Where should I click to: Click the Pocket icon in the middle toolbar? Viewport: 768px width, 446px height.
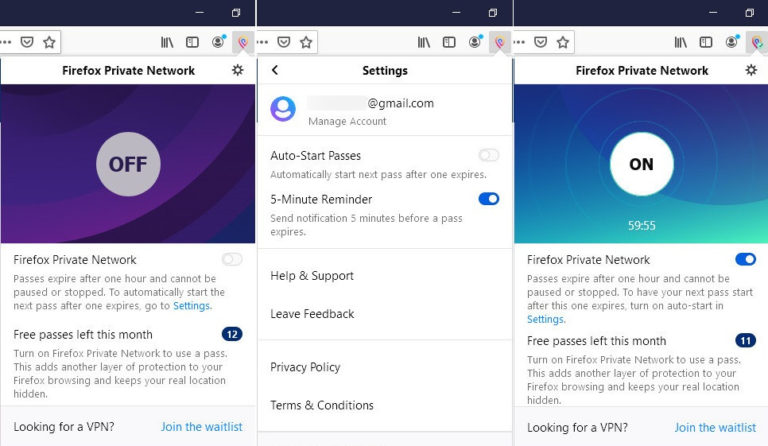[284, 42]
